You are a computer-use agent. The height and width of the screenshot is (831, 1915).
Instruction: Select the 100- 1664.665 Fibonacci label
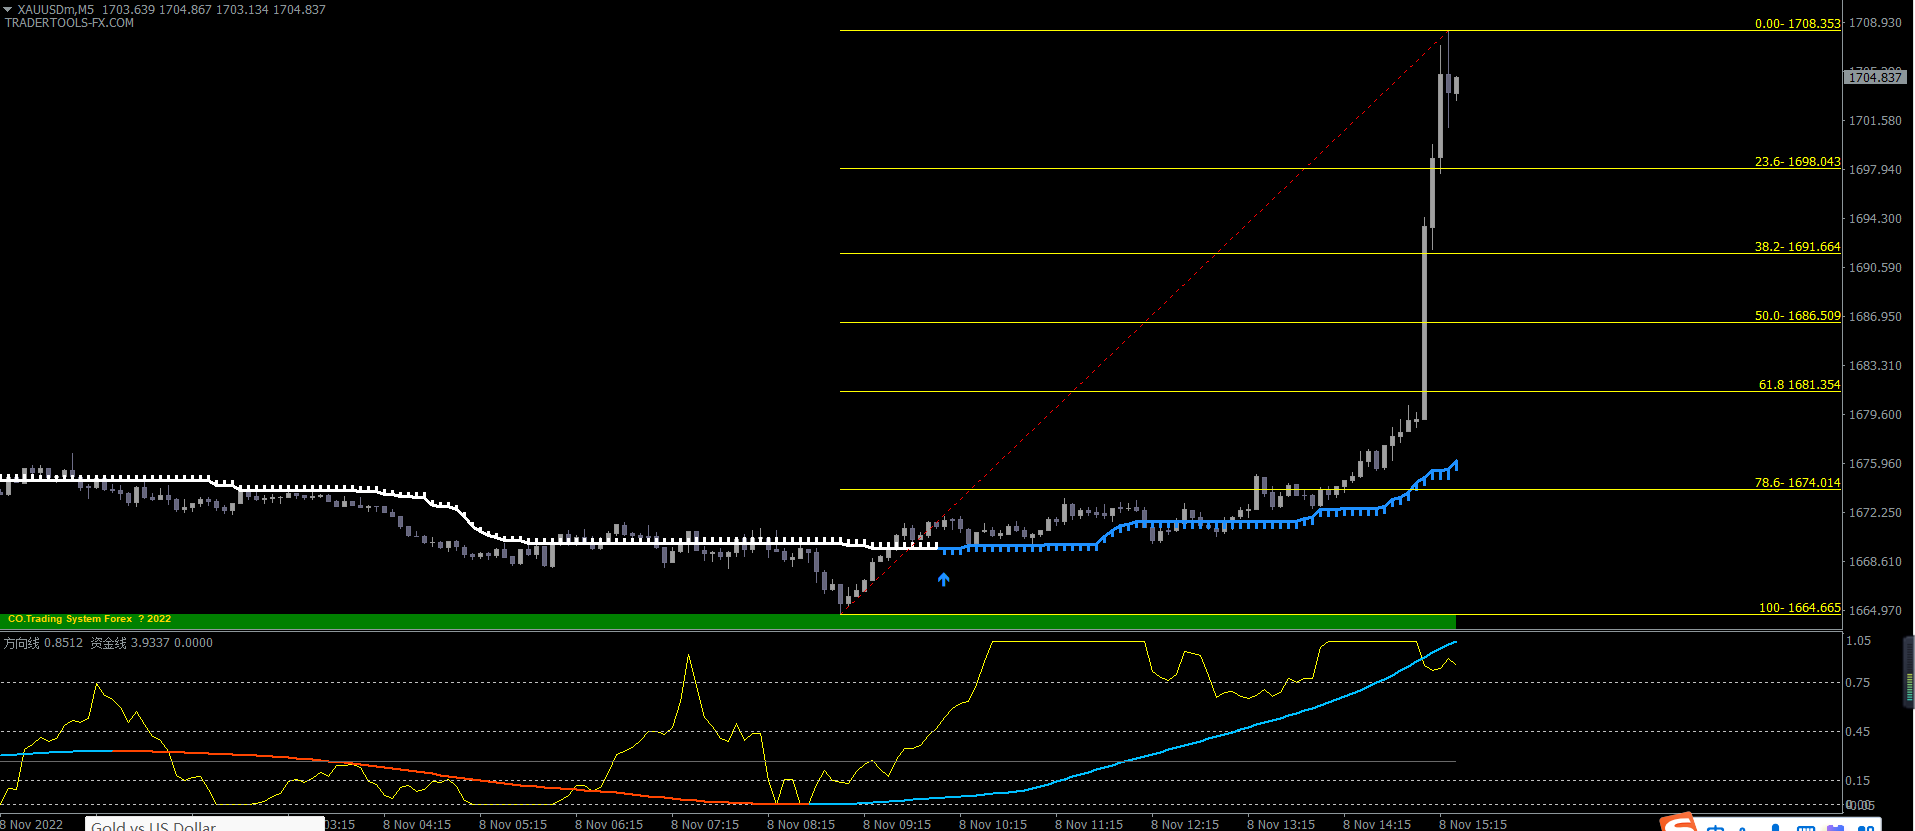[x=1799, y=607]
